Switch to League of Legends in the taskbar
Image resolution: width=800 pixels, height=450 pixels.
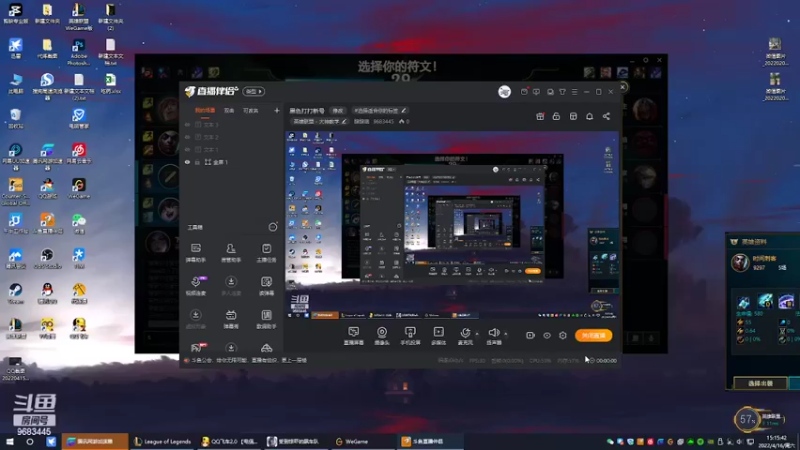(x=163, y=441)
